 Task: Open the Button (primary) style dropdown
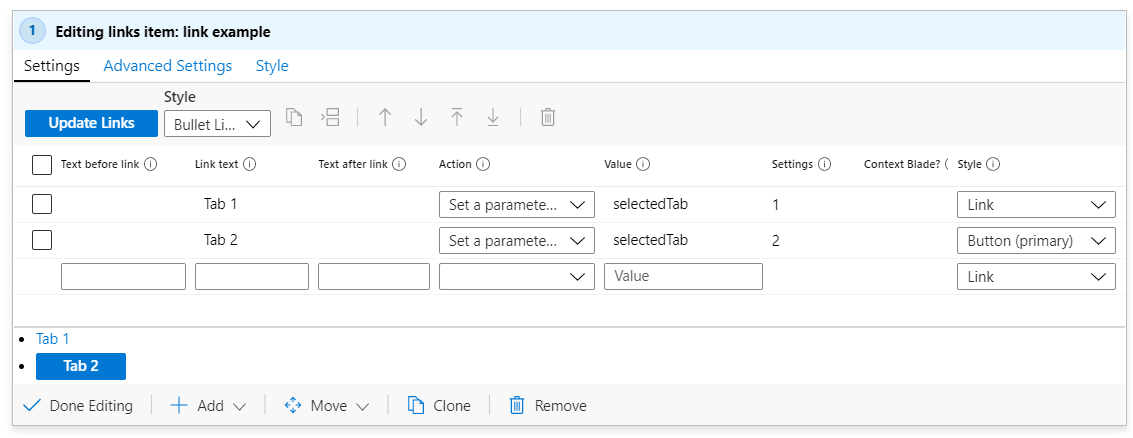pyautogui.click(x=1035, y=241)
